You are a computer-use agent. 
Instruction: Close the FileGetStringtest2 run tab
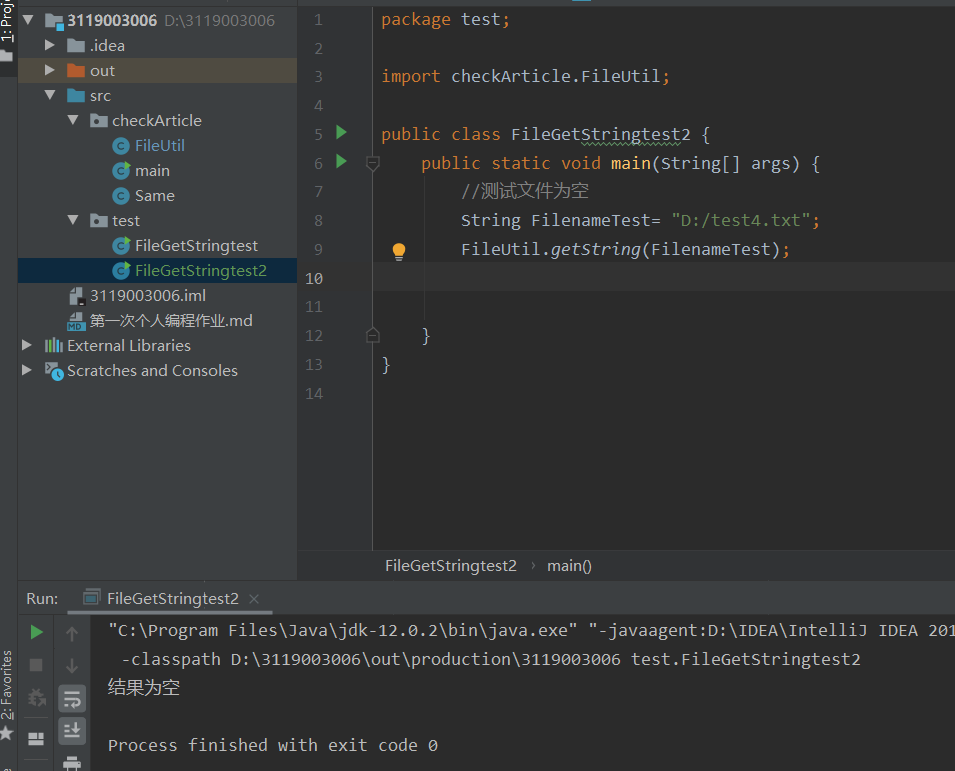point(254,599)
